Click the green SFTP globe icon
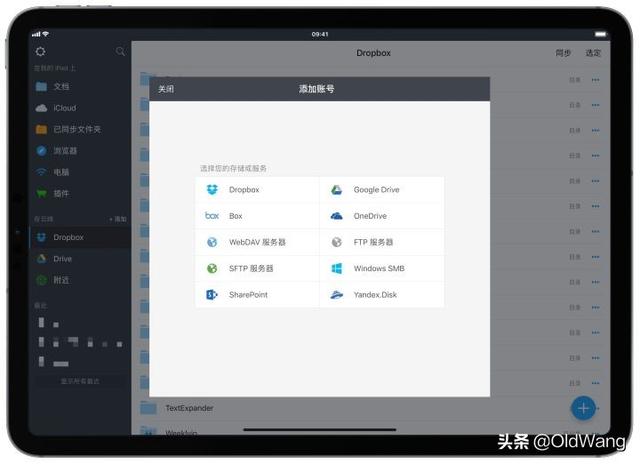The image size is (640, 464). click(x=212, y=268)
